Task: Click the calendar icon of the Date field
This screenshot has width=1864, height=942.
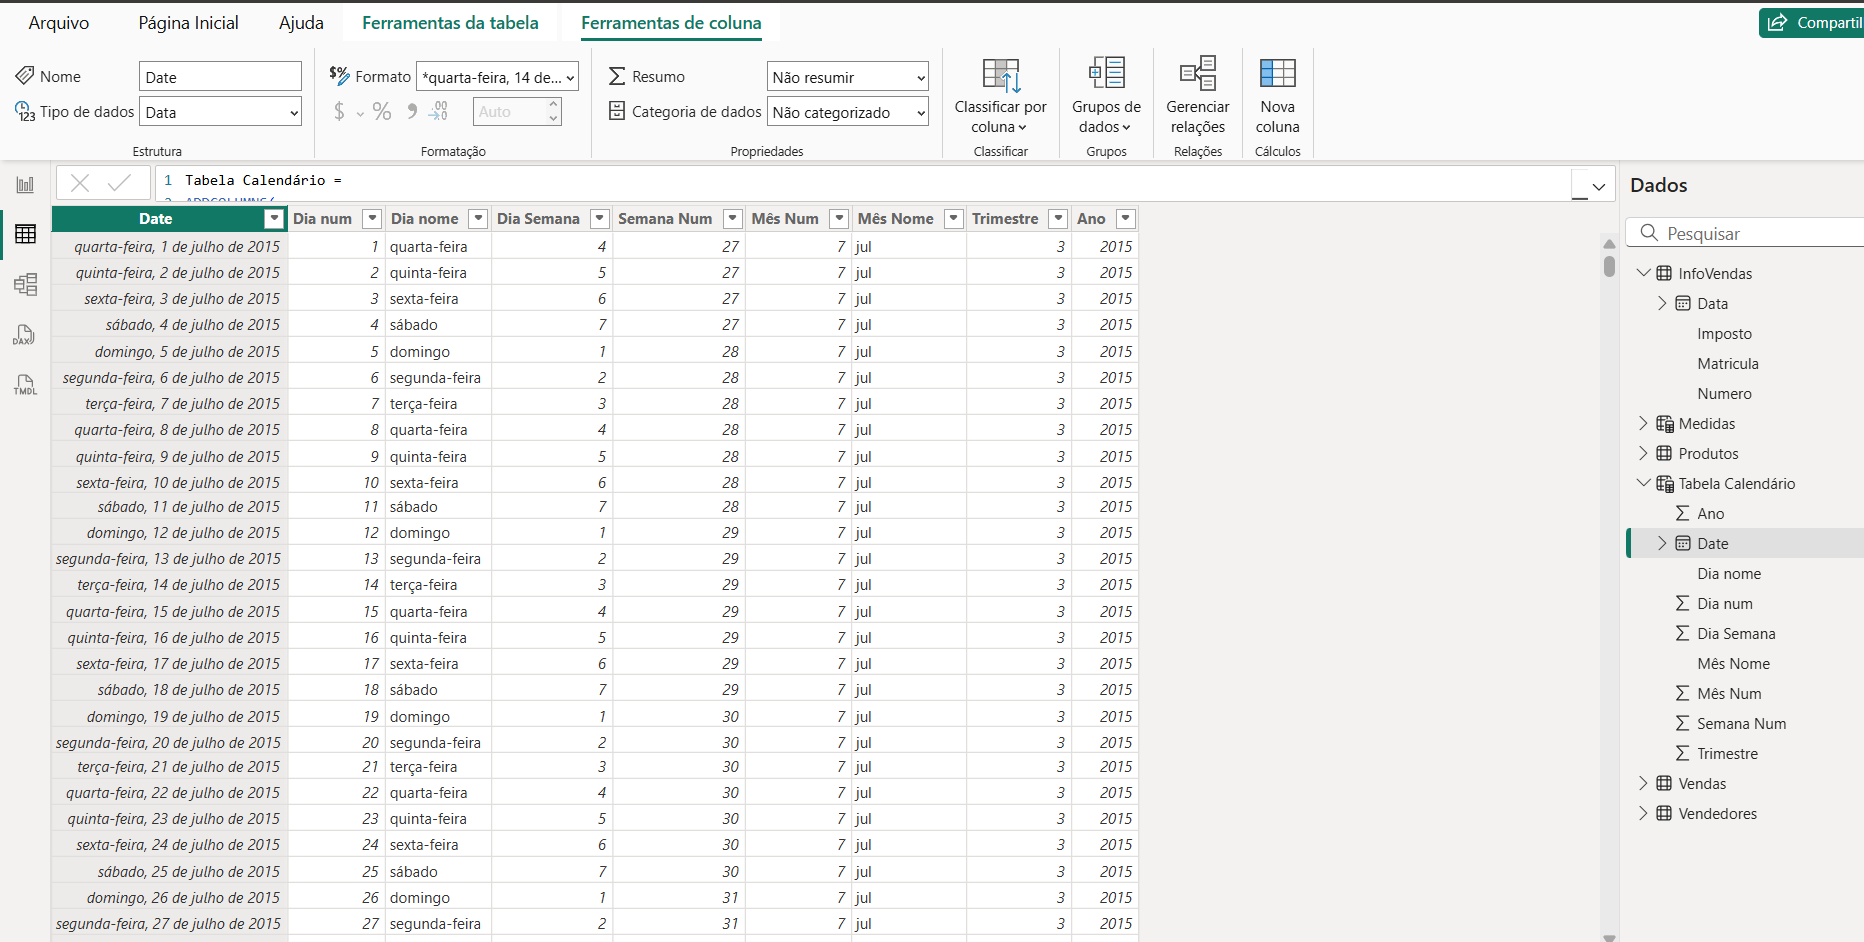Action: tap(1683, 543)
